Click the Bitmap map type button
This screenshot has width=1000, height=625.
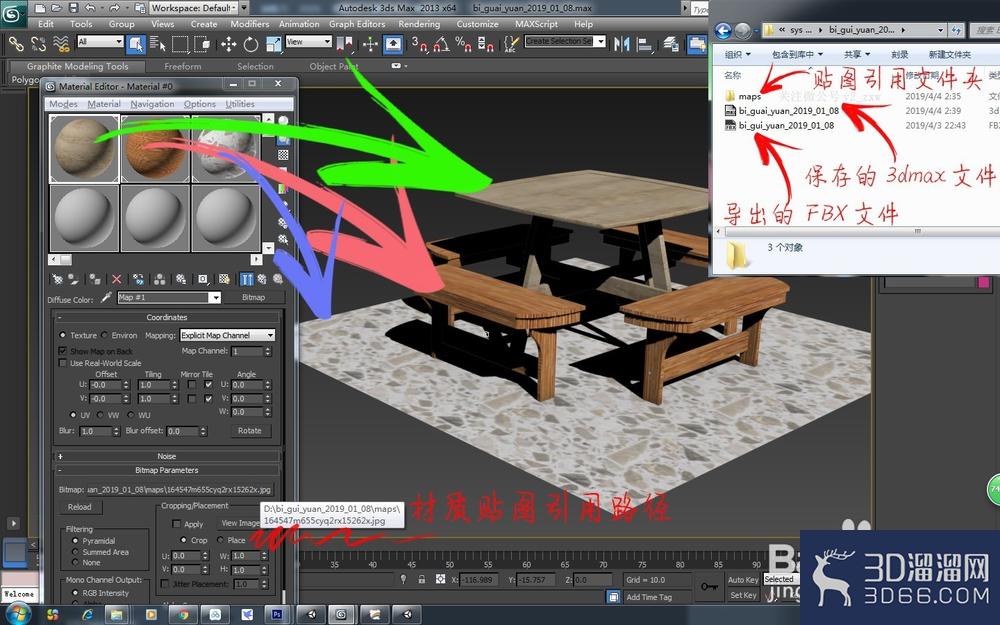click(x=253, y=297)
